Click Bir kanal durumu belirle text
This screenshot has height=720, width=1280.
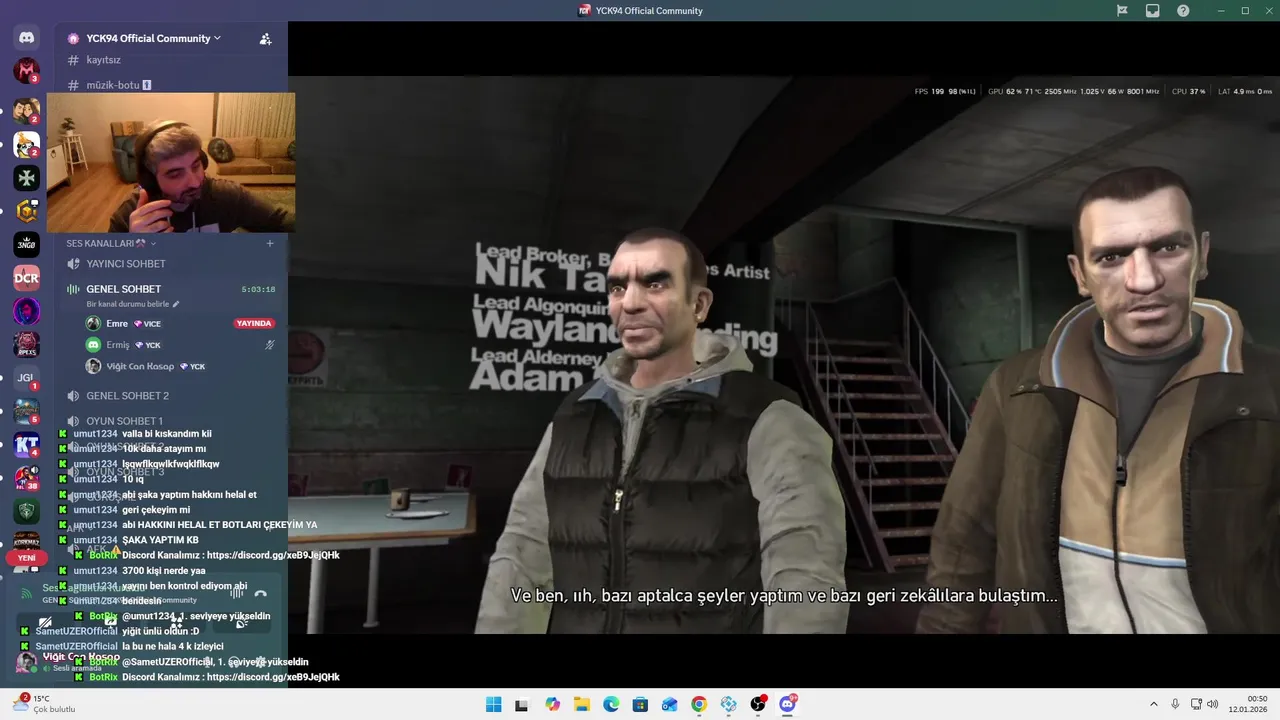(127, 304)
